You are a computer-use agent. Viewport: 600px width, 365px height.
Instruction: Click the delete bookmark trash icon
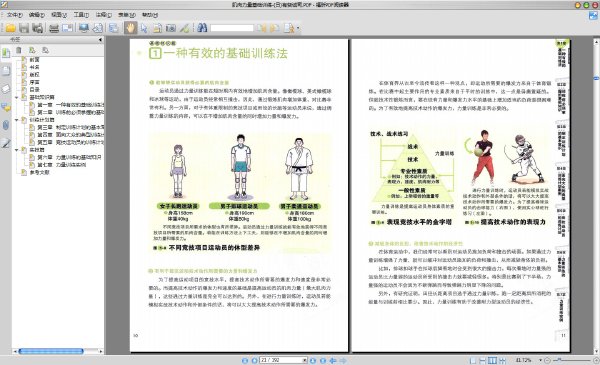[18, 50]
